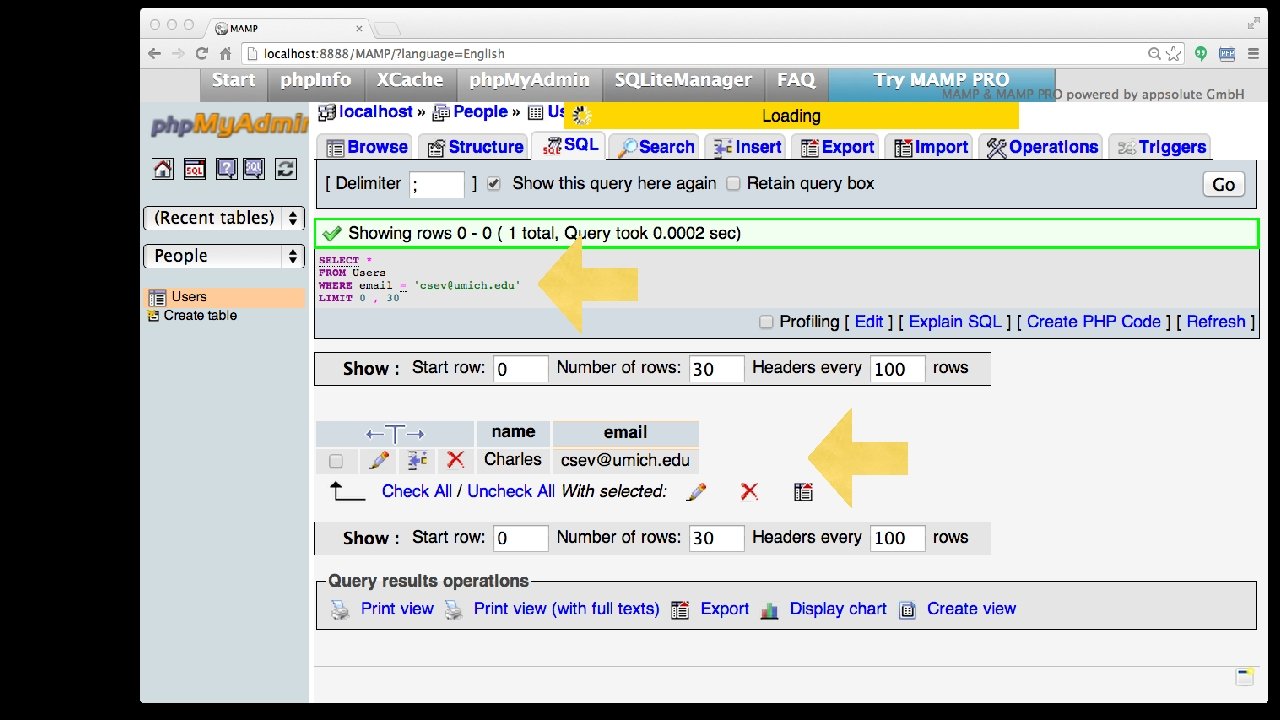Enable the Profiling checkbox

pos(766,322)
